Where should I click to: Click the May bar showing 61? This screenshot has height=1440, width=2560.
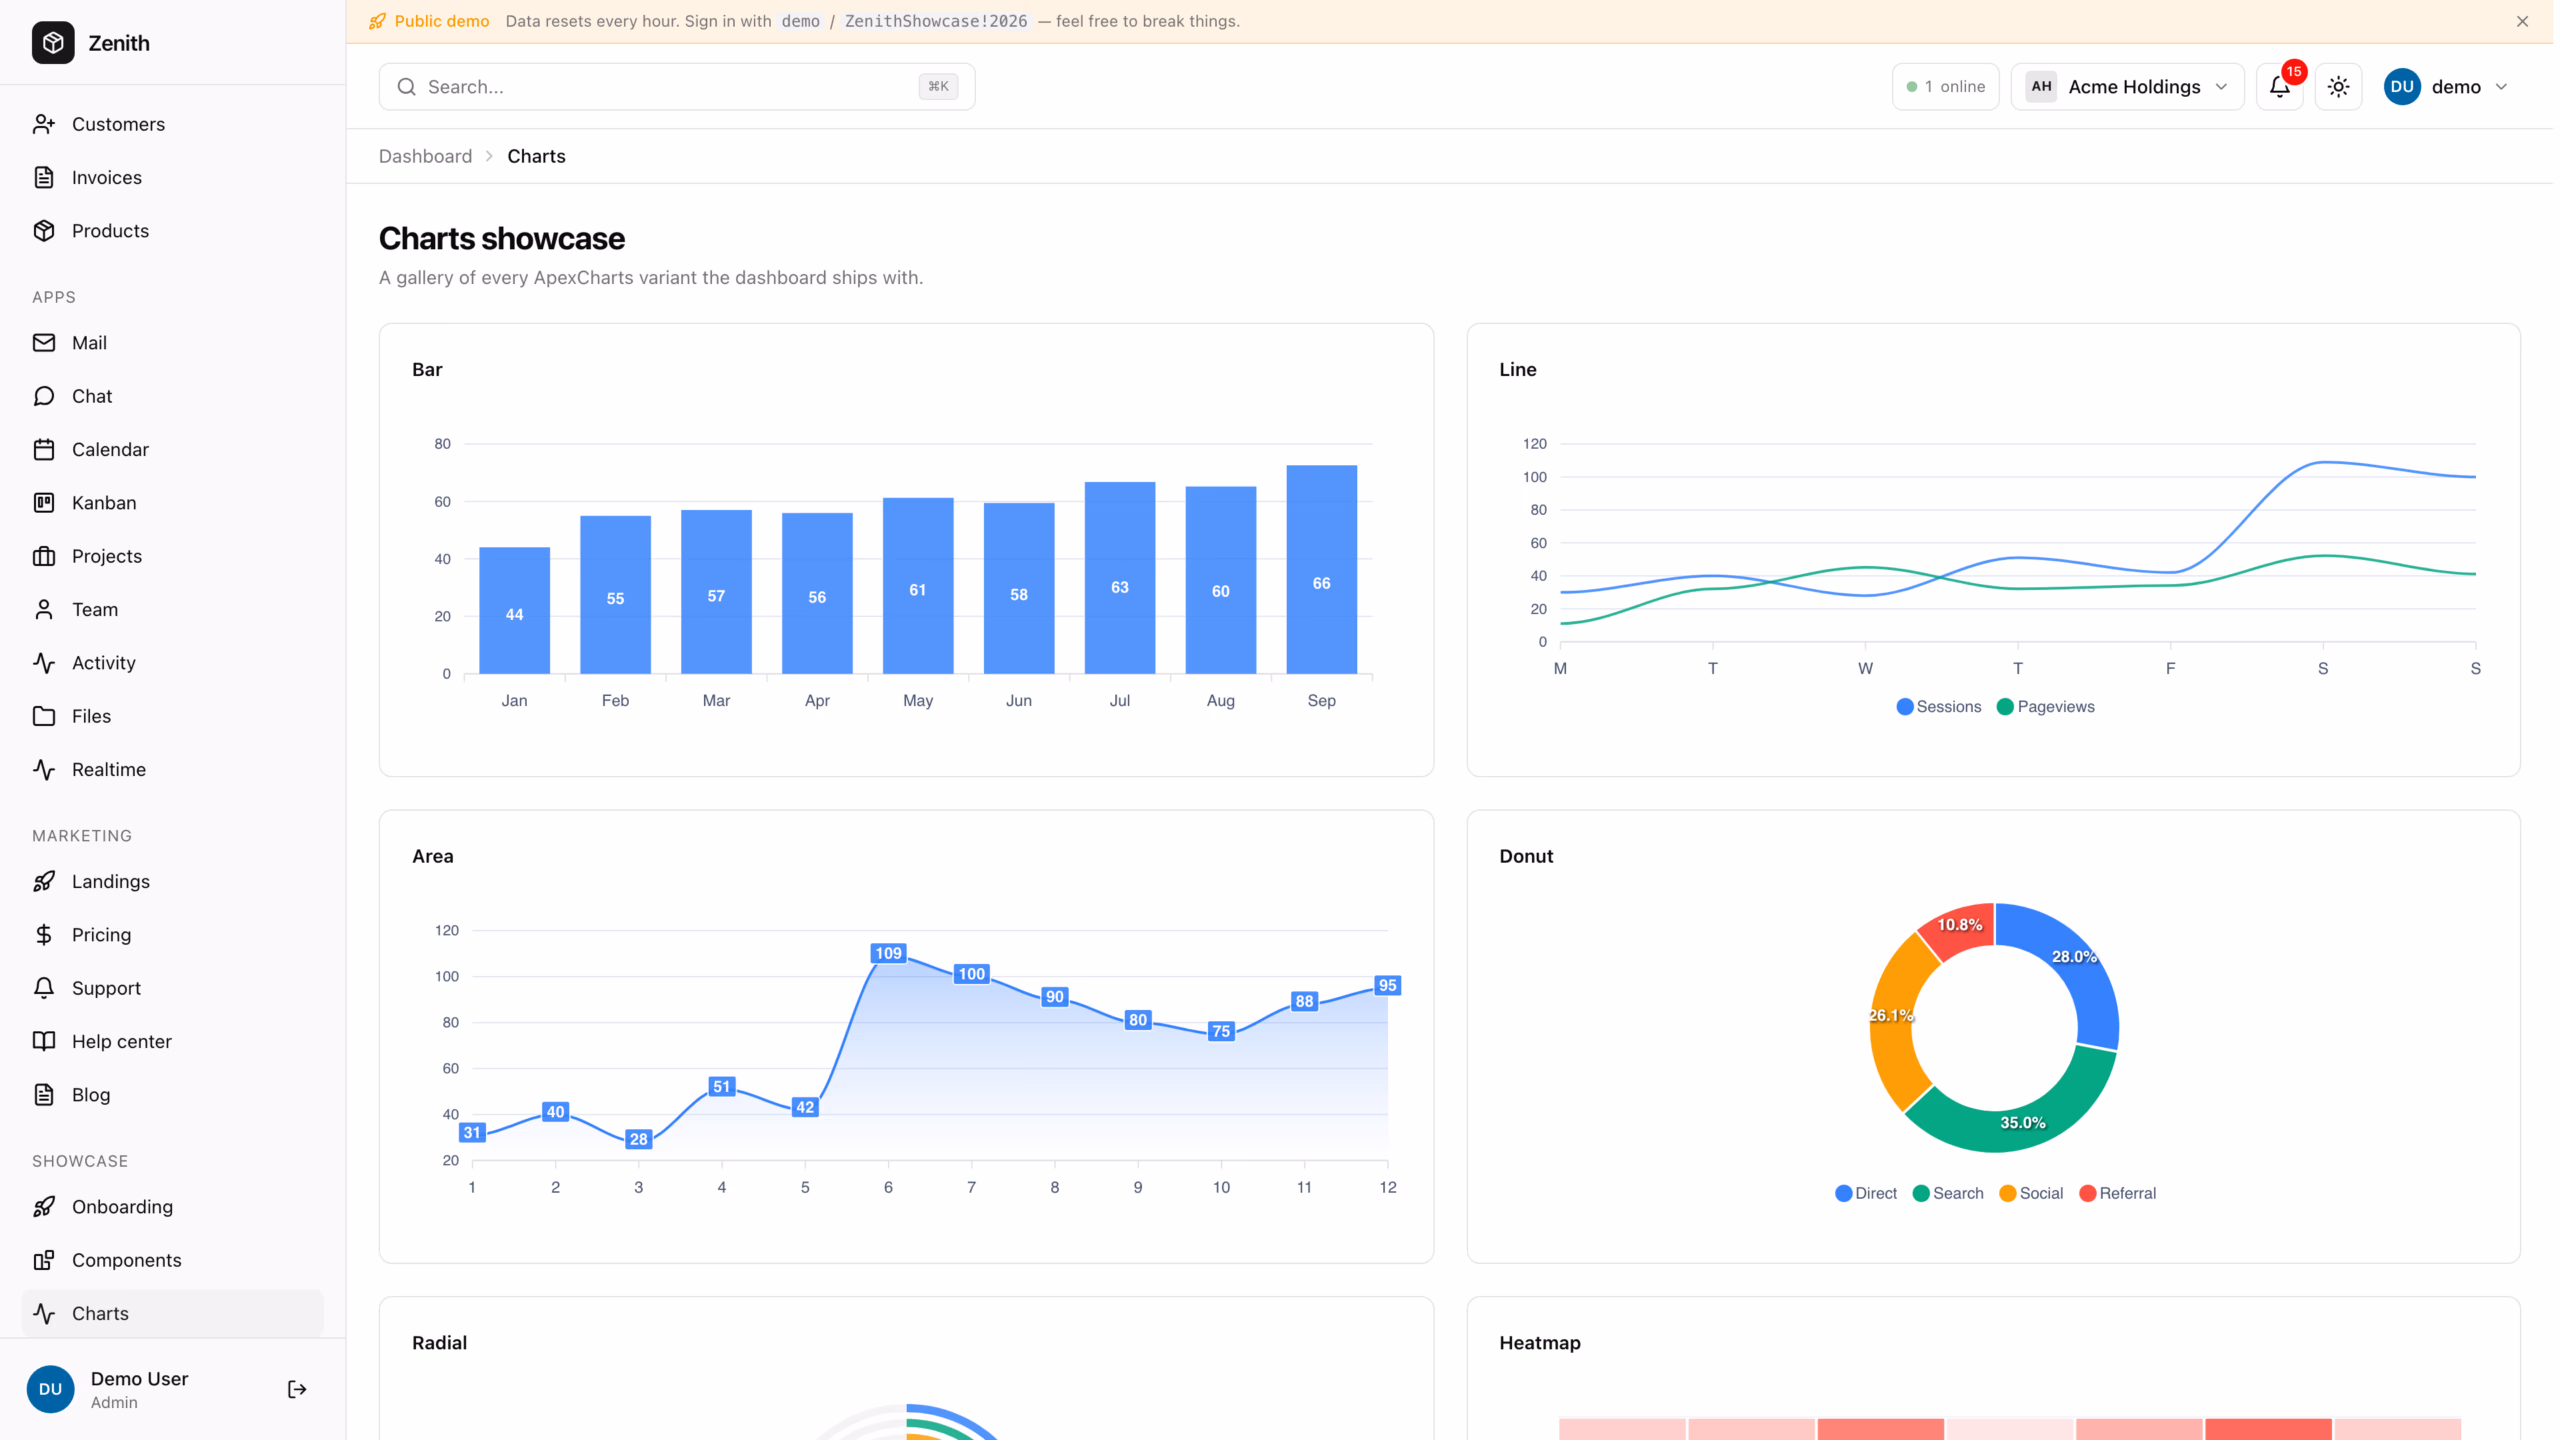918,585
